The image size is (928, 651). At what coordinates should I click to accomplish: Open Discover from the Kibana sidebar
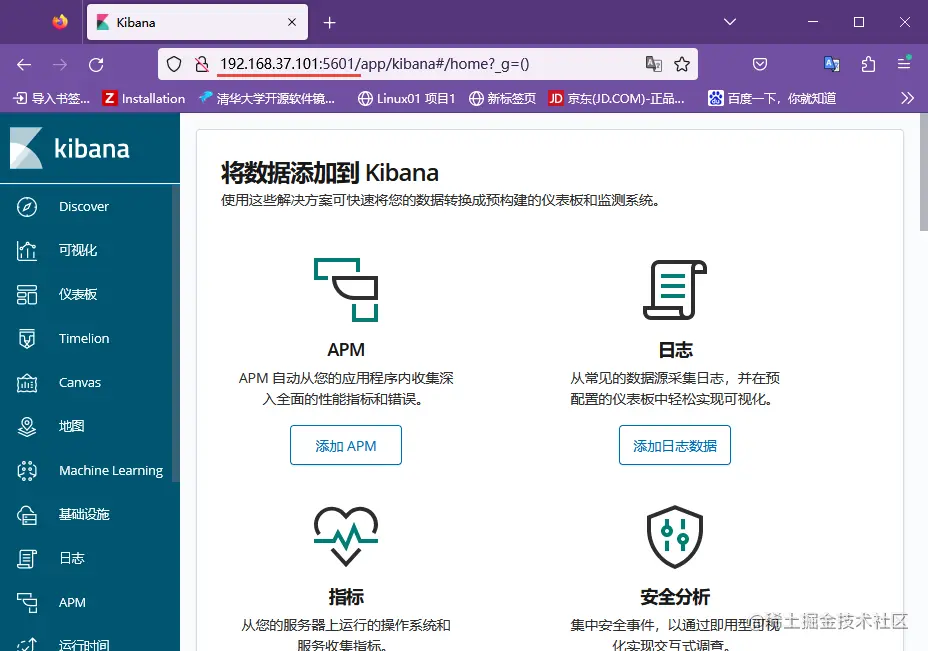click(x=84, y=206)
